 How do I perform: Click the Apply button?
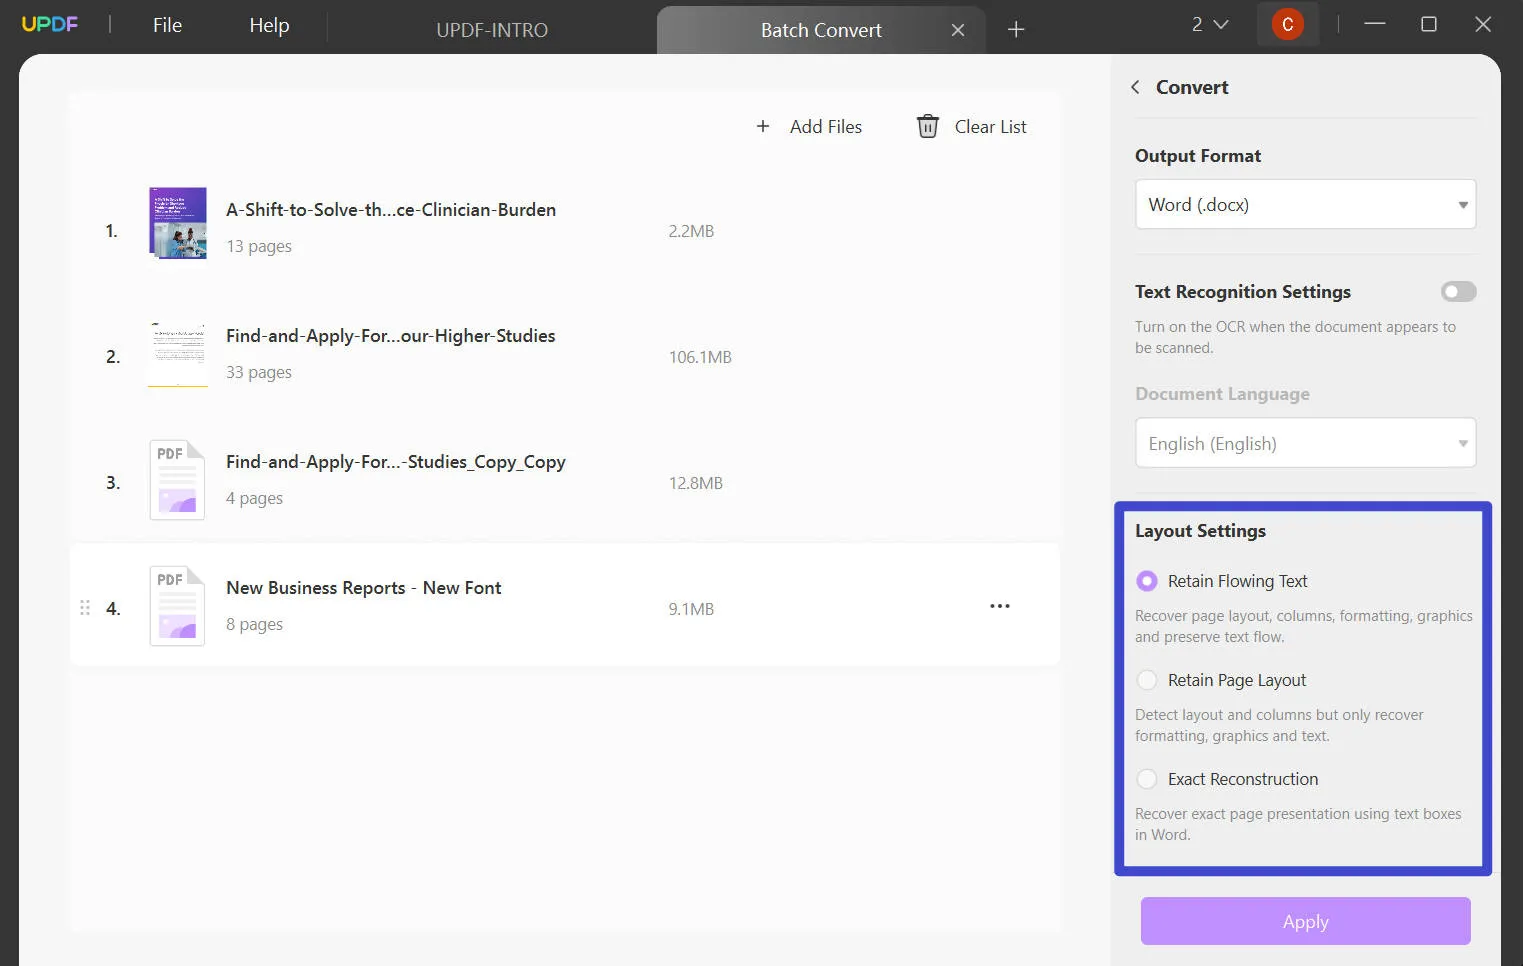tap(1305, 921)
